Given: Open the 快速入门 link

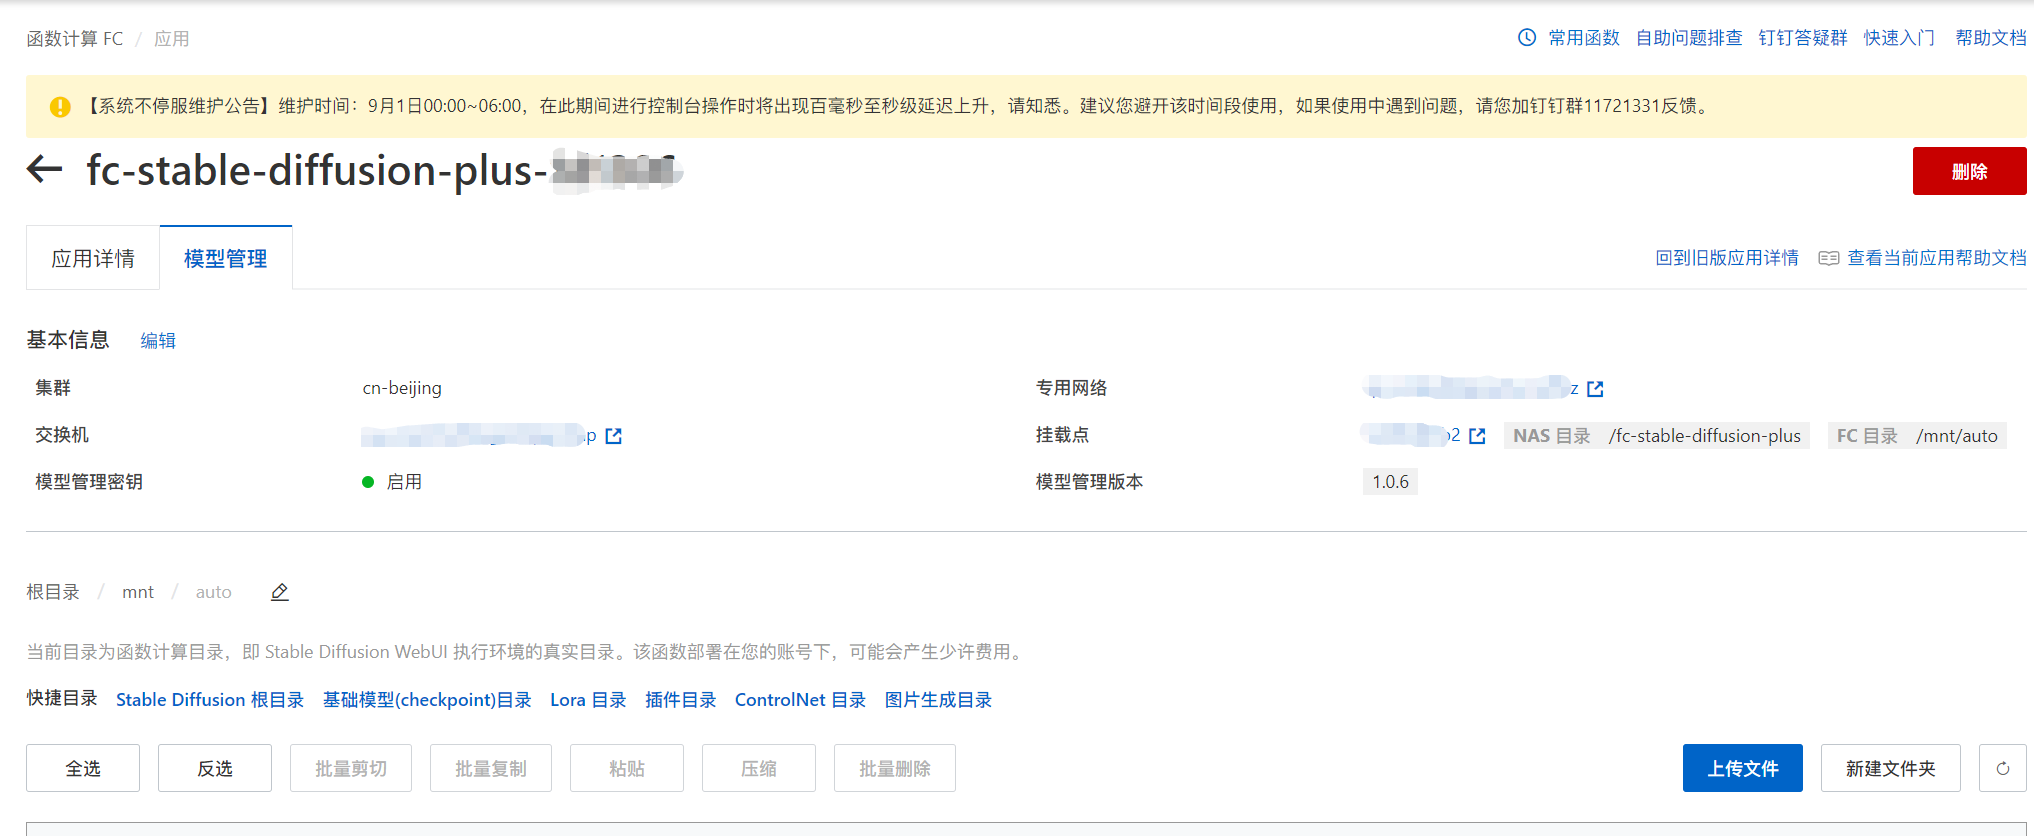Looking at the screenshot, I should pyautogui.click(x=1899, y=38).
